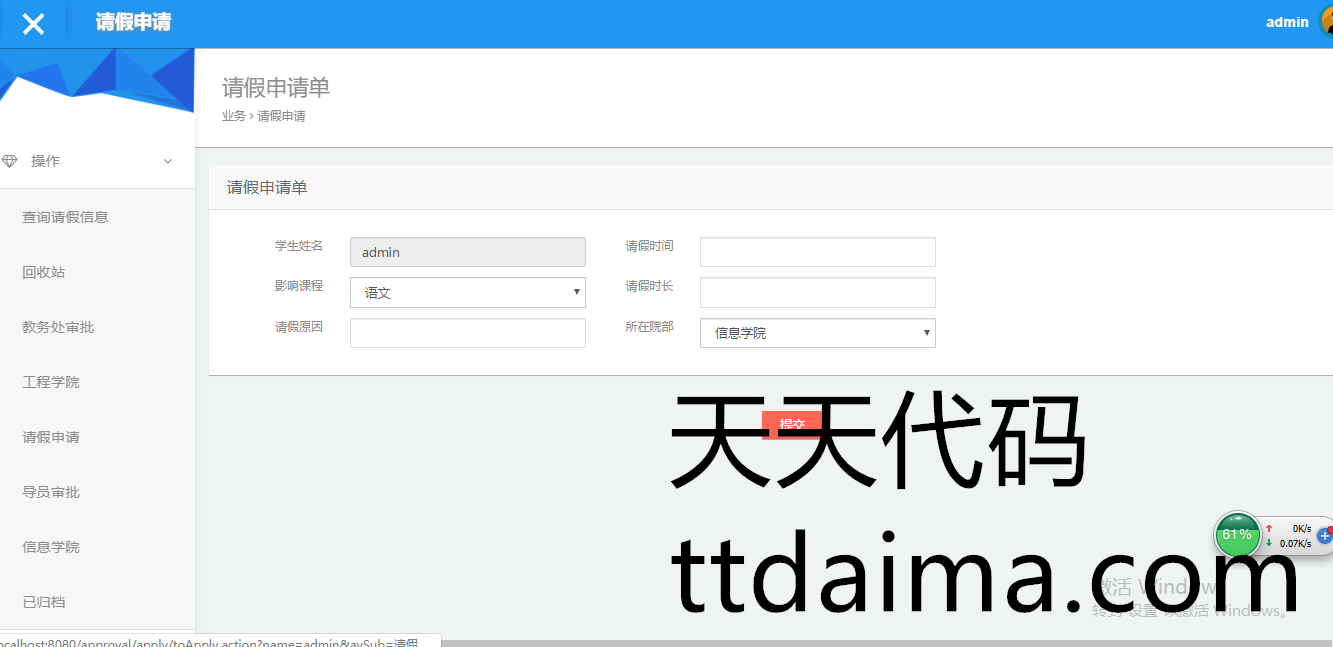The image size is (1333, 647).
Task: Open 查询请假信息 in sidebar
Action: click(x=65, y=217)
